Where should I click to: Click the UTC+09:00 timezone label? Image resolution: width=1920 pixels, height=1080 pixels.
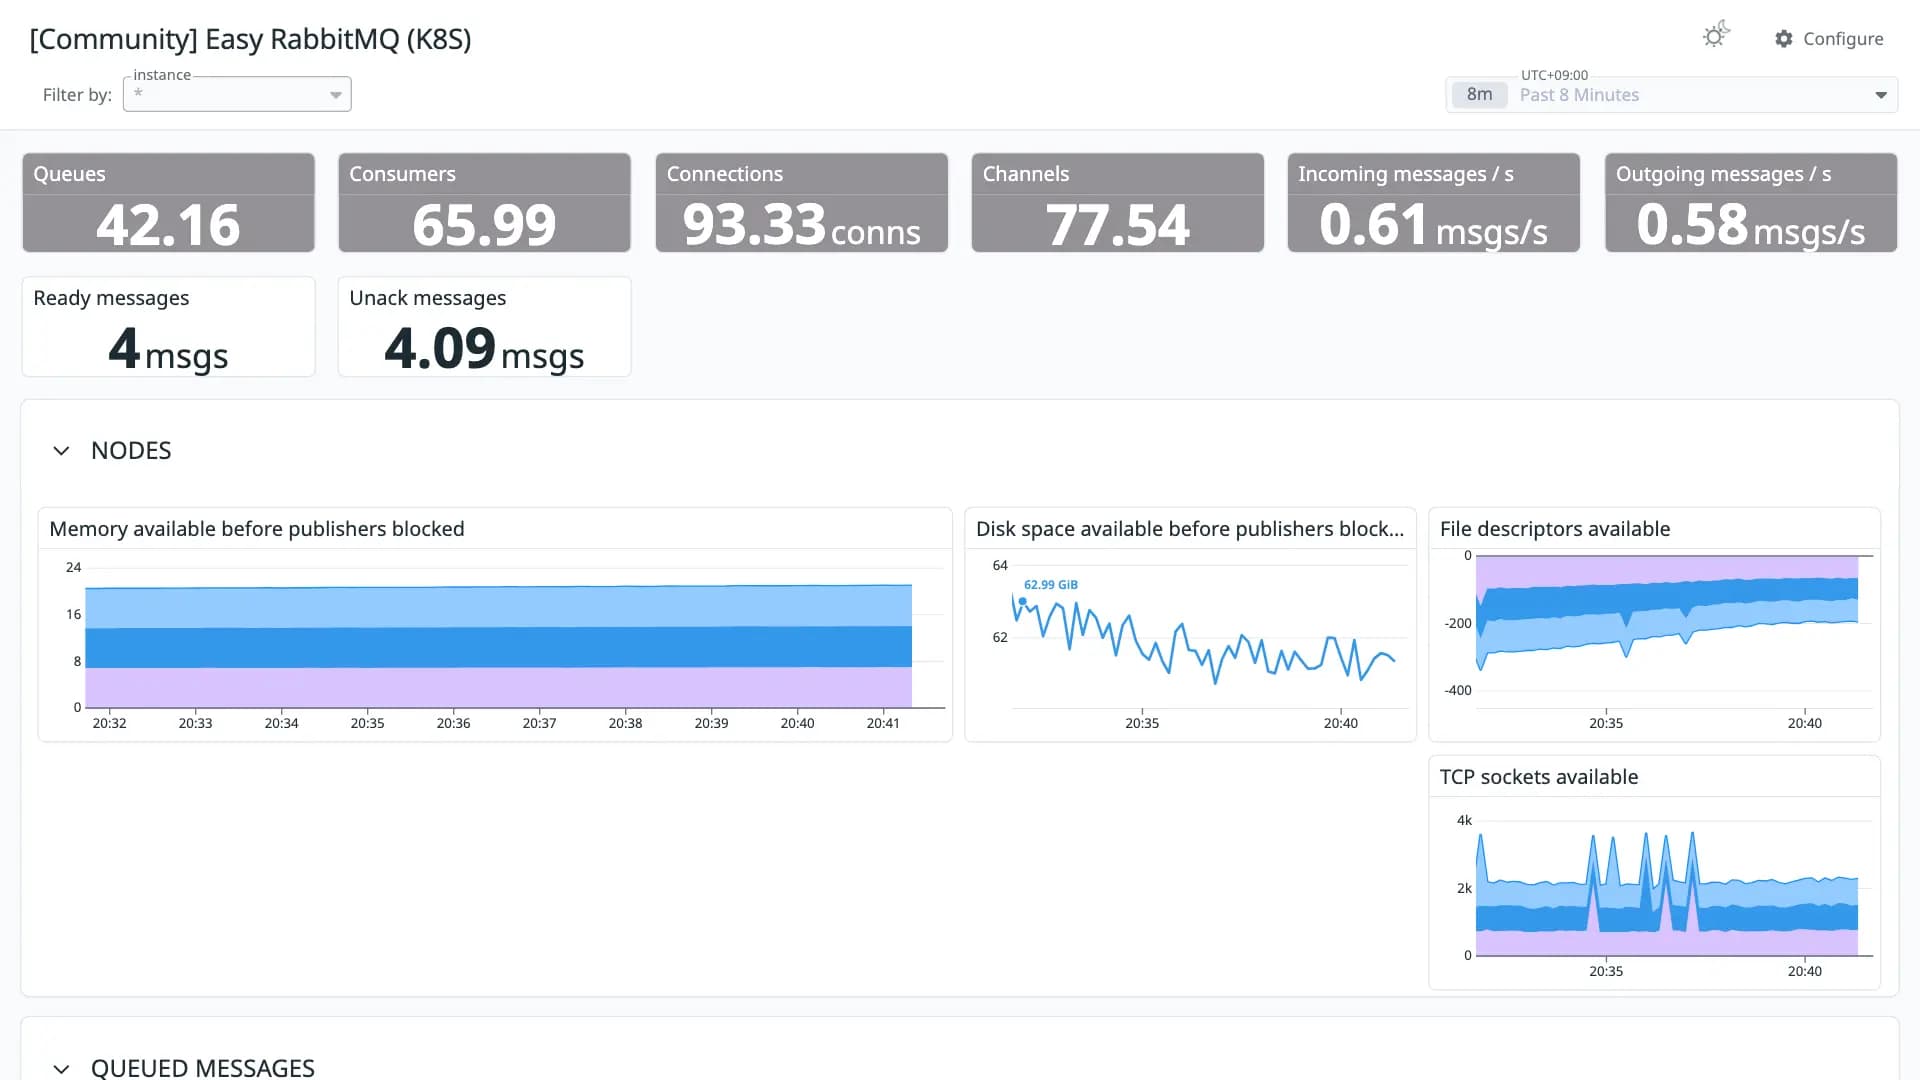point(1554,75)
